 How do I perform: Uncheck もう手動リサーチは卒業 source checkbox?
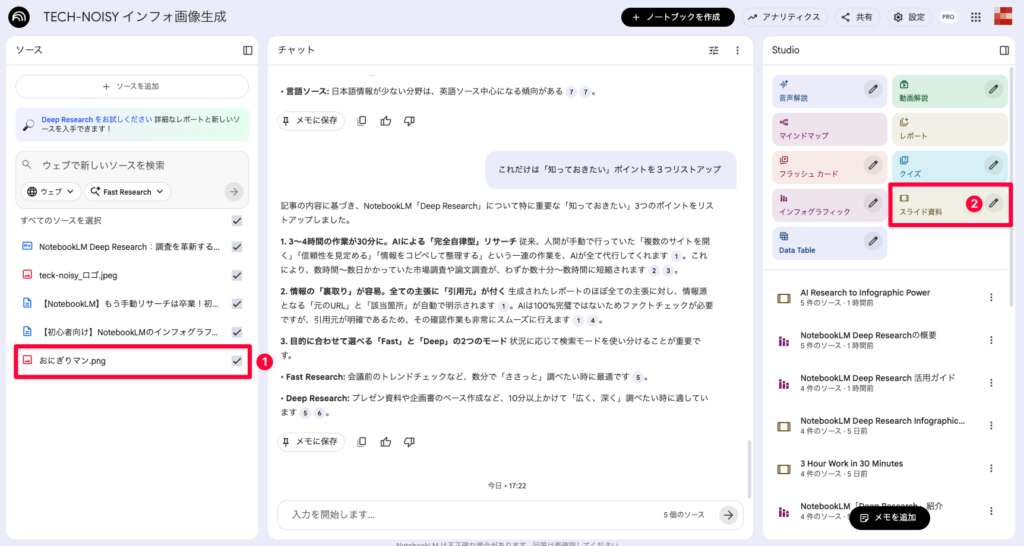click(237, 304)
